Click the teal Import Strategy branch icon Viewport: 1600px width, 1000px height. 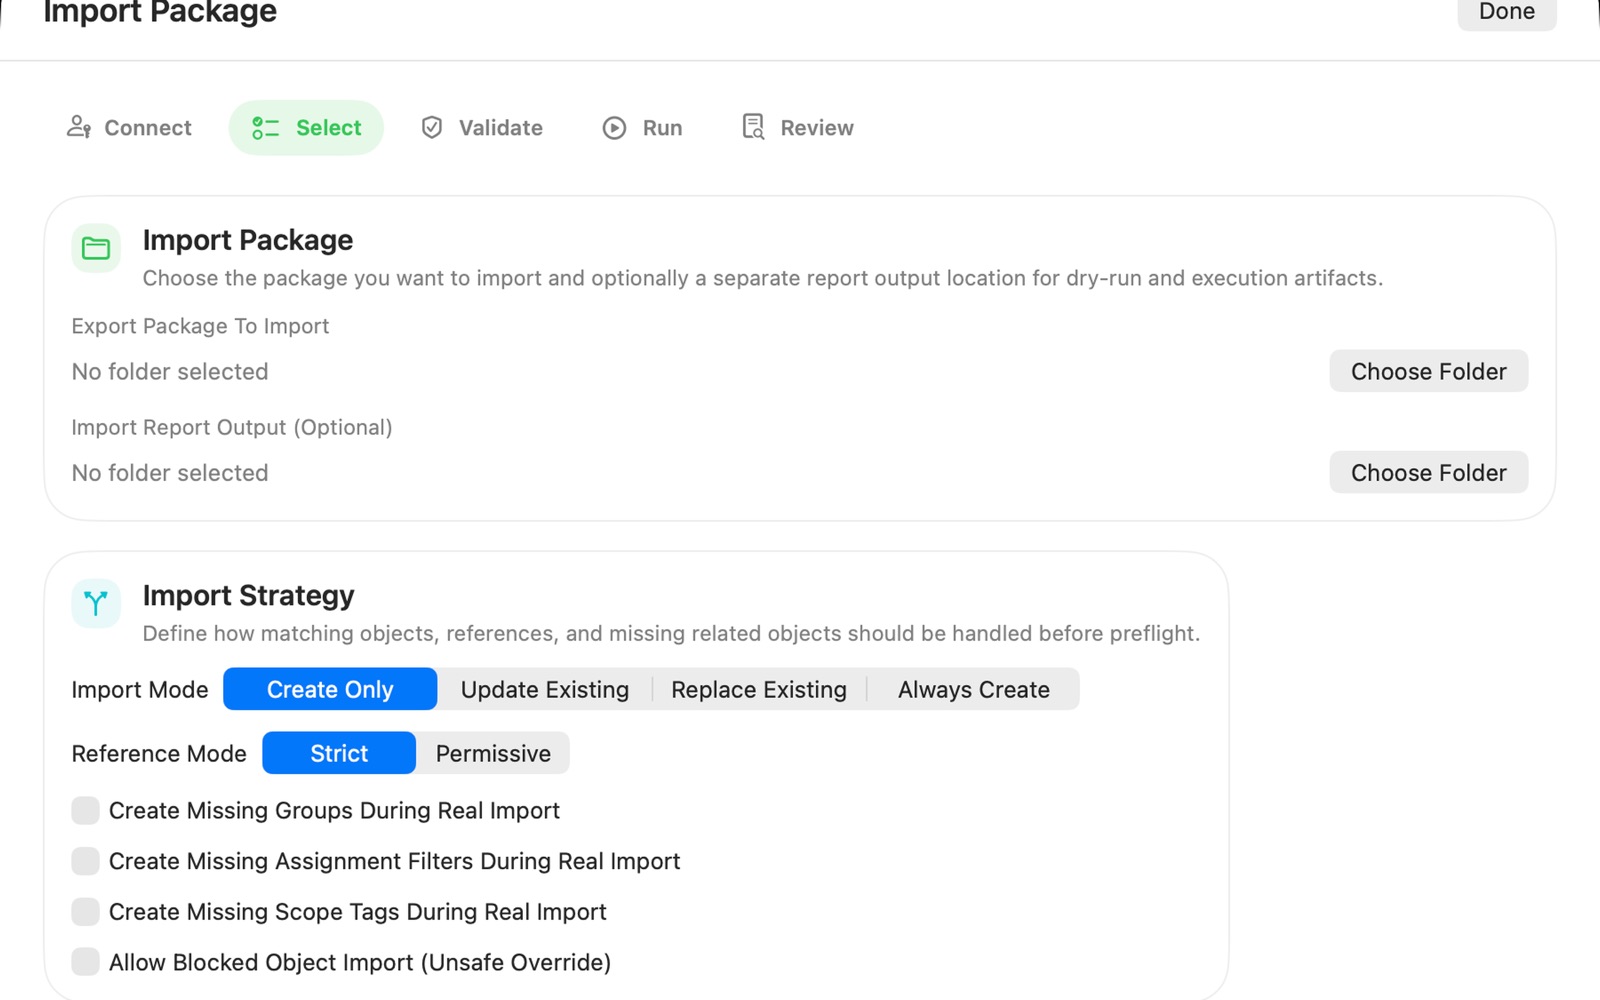95,603
